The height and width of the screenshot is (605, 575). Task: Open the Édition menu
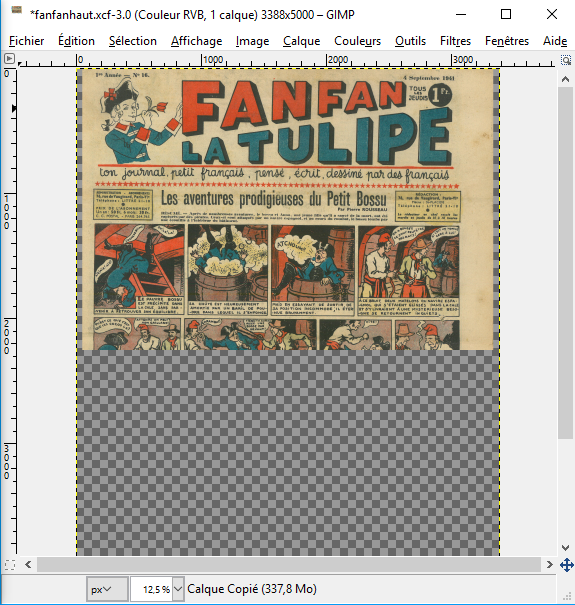[x=76, y=41]
